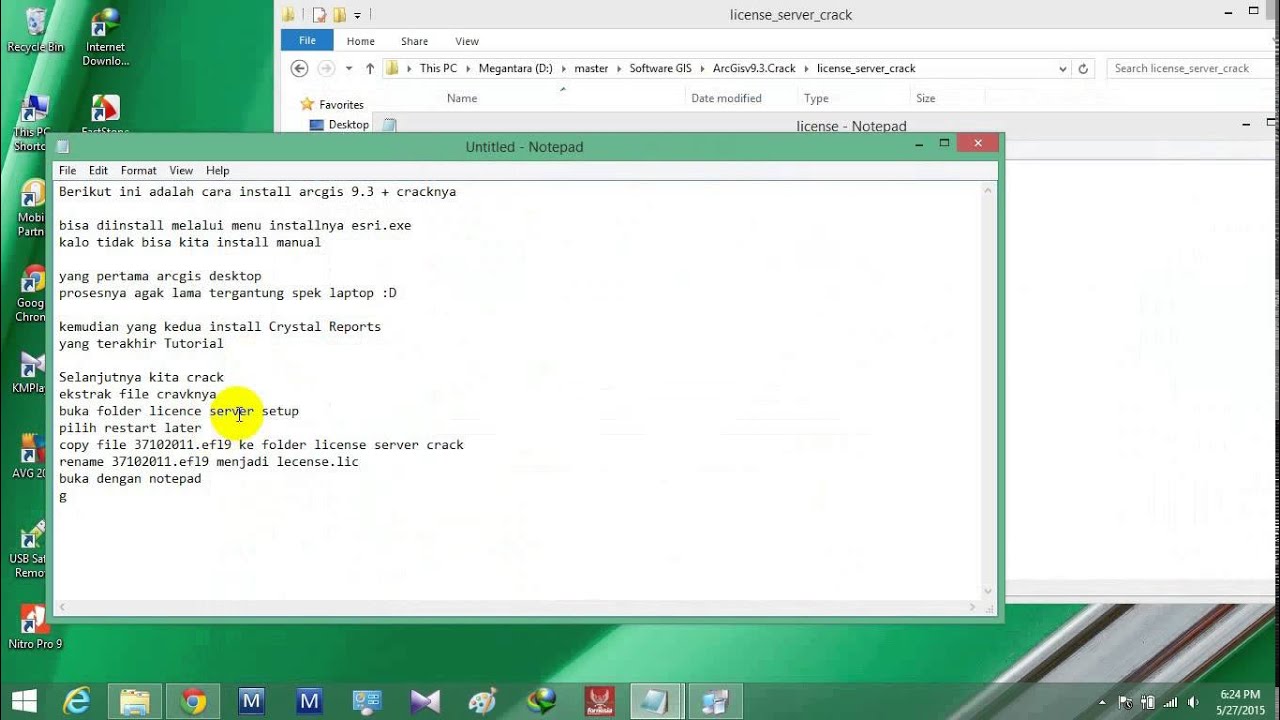Image resolution: width=1280 pixels, height=720 pixels.
Task: Open the Recycle Bin desktop icon
Action: pyautogui.click(x=35, y=30)
